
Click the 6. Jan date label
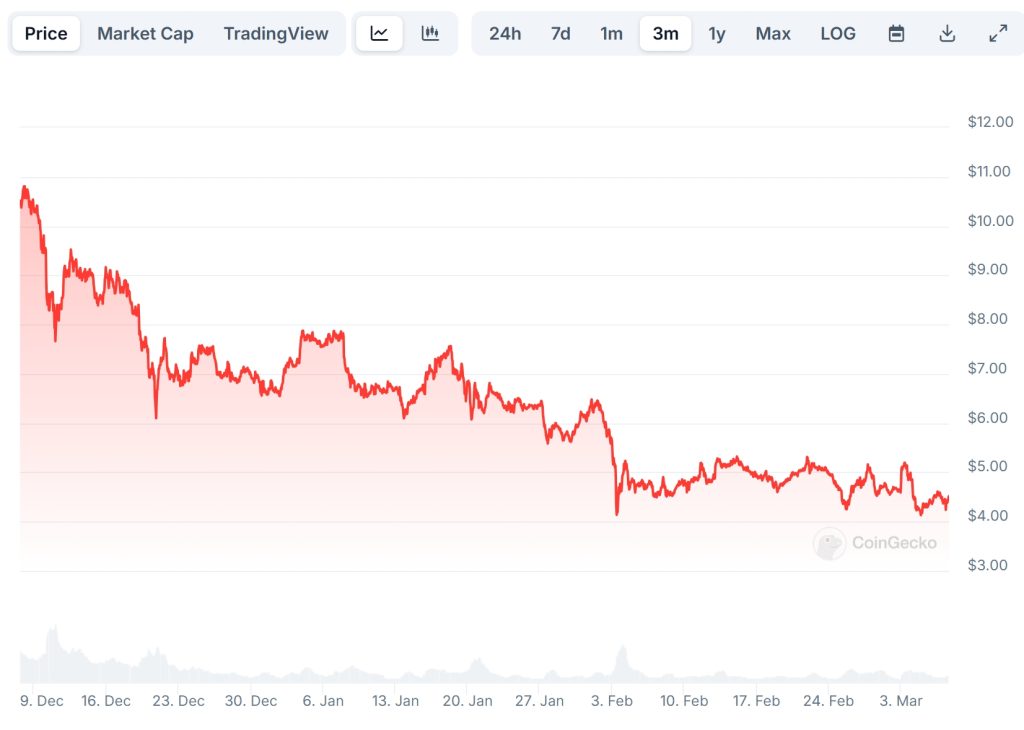point(323,701)
